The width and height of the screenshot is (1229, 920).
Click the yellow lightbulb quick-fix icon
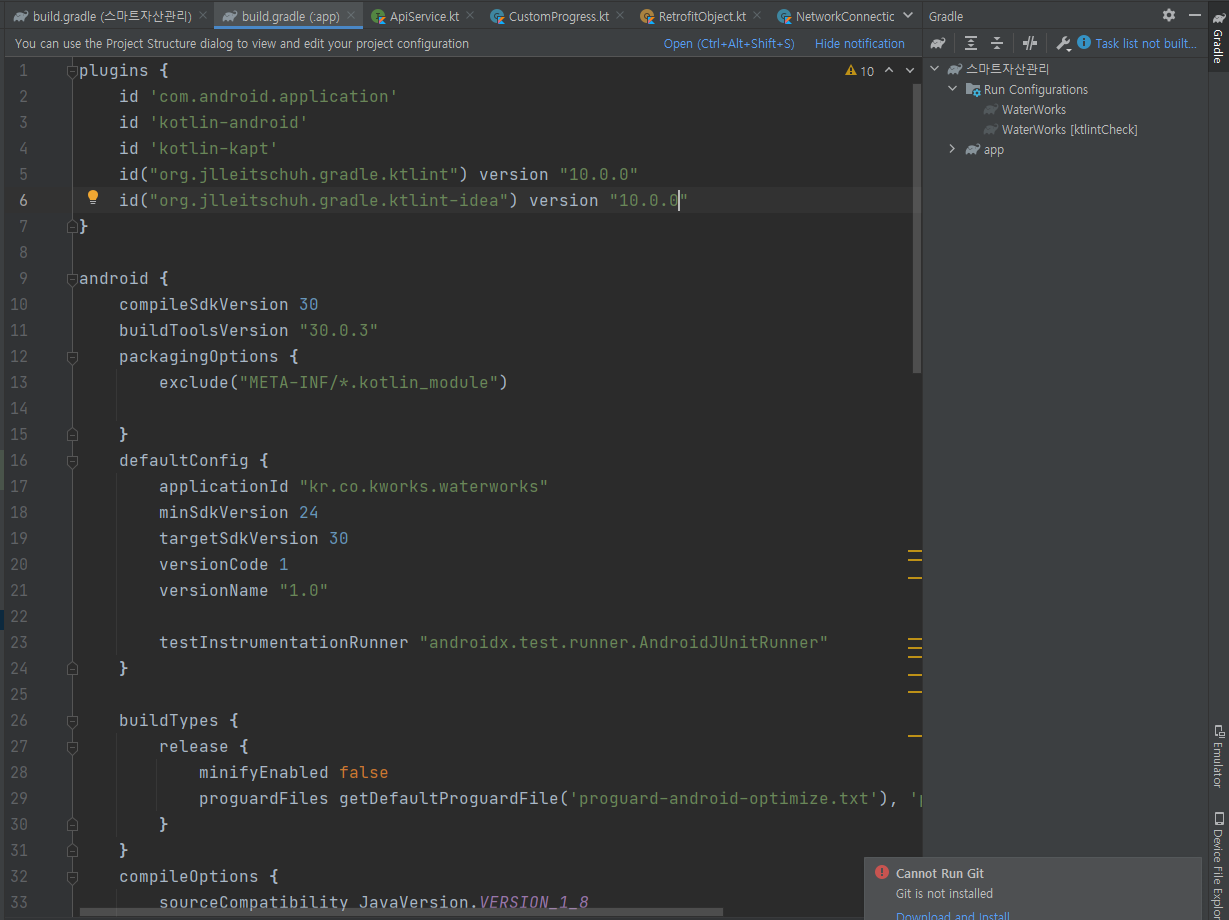coord(93,198)
